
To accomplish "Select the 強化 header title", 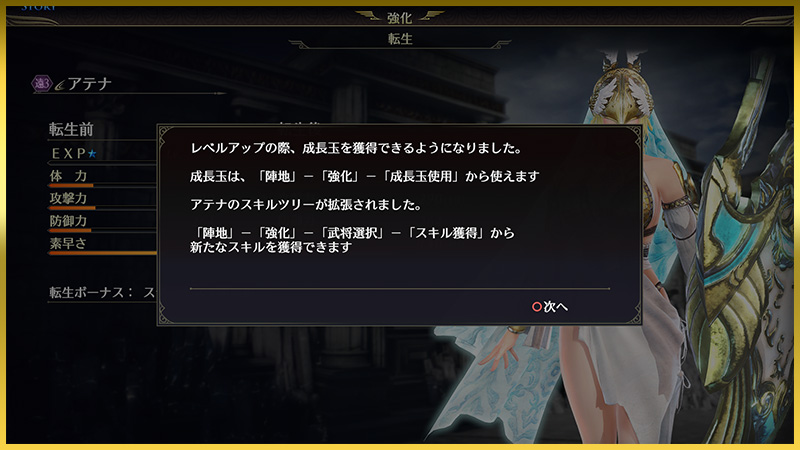I will pos(399,18).
